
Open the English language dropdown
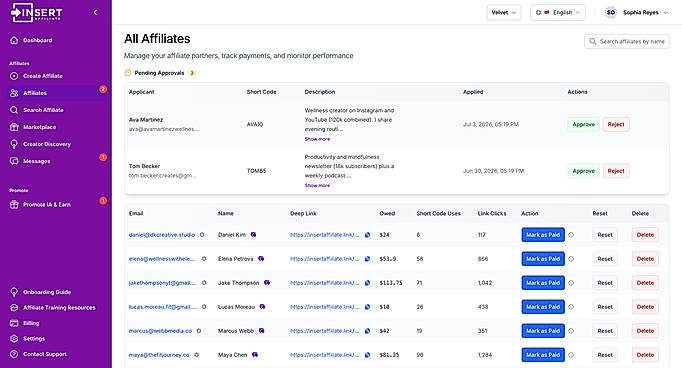tap(558, 13)
